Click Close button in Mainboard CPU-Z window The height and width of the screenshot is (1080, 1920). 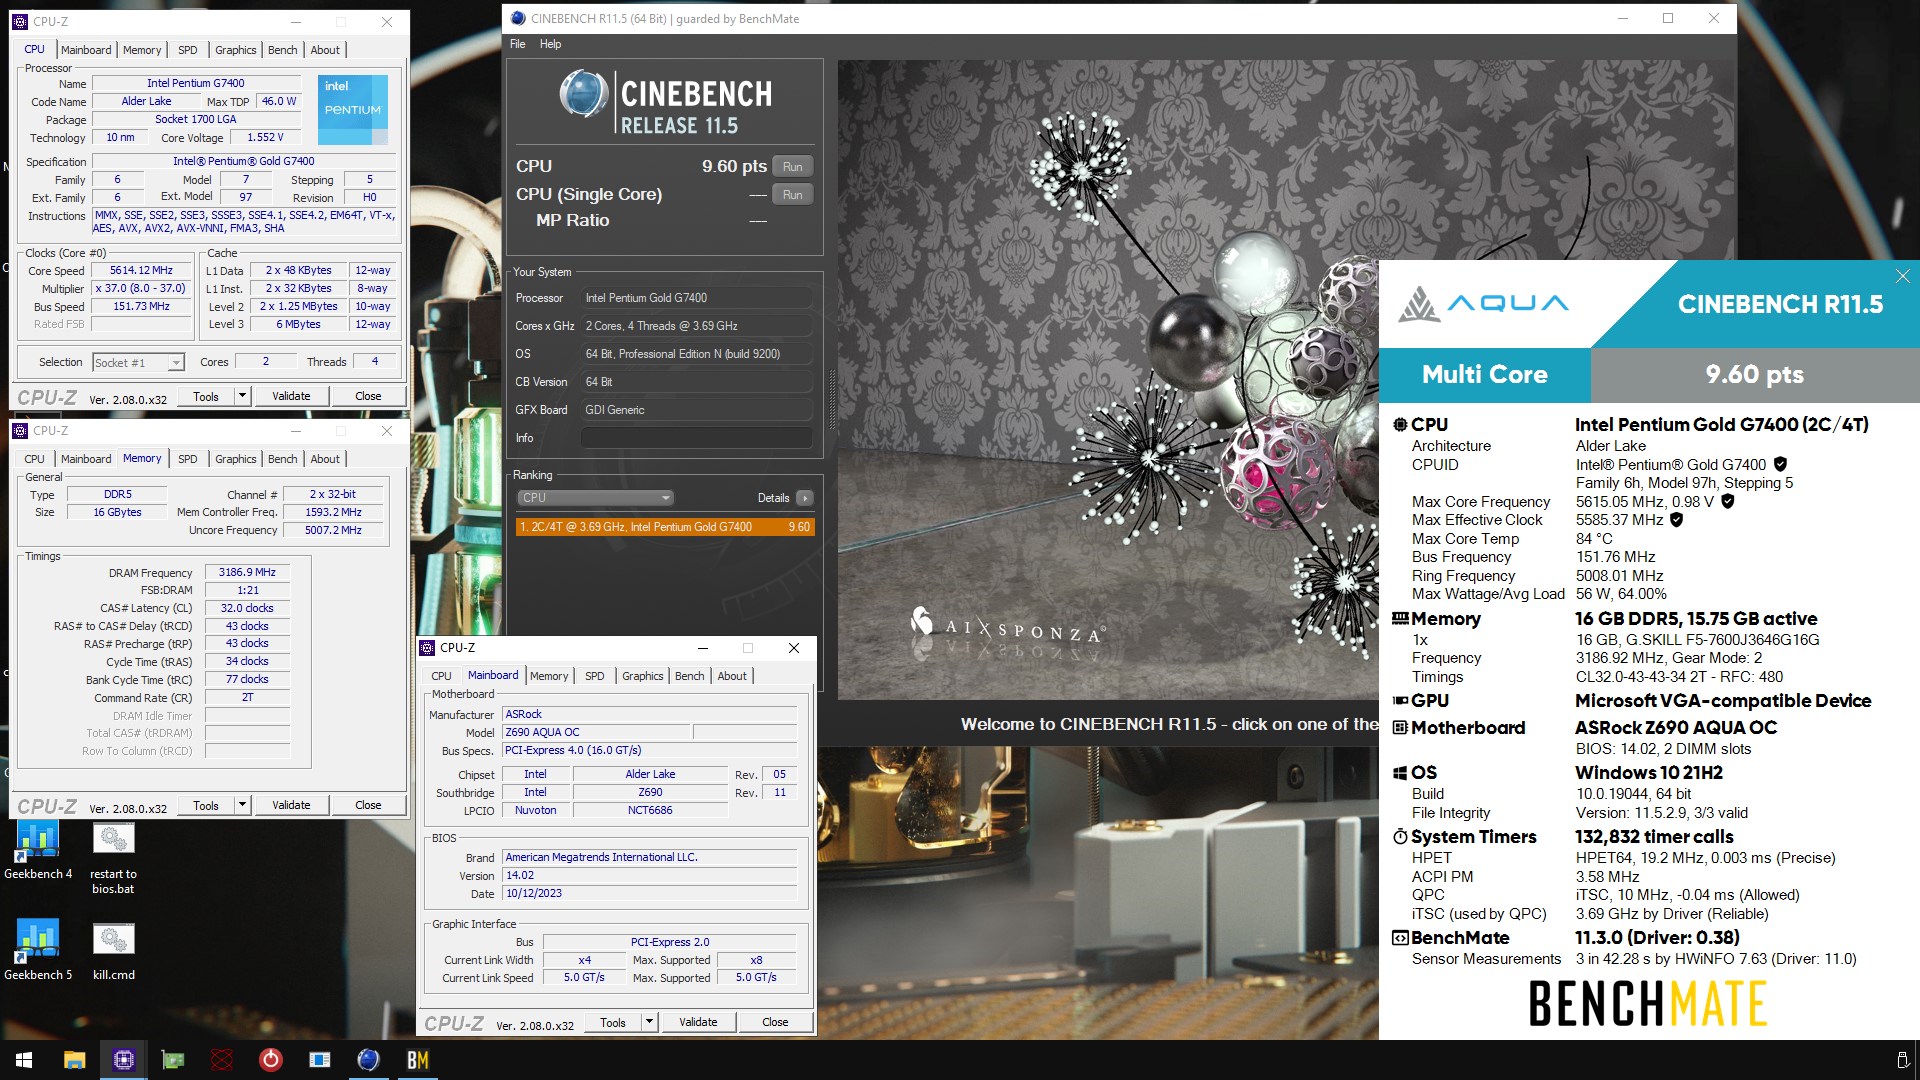pyautogui.click(x=775, y=1022)
